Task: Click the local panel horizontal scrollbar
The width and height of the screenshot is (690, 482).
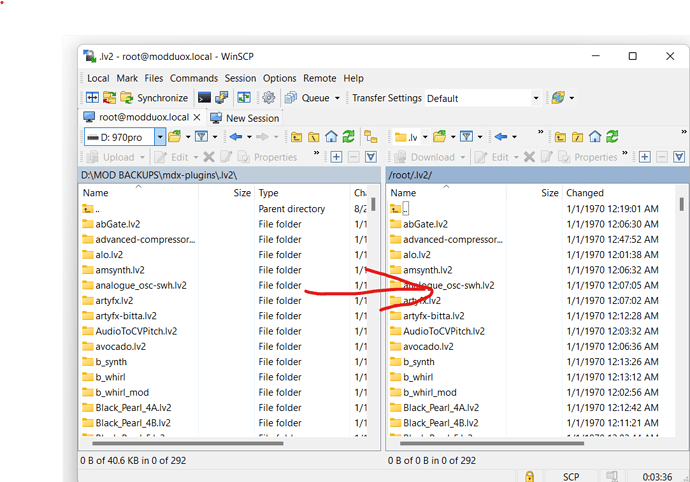Action: pyautogui.click(x=188, y=443)
